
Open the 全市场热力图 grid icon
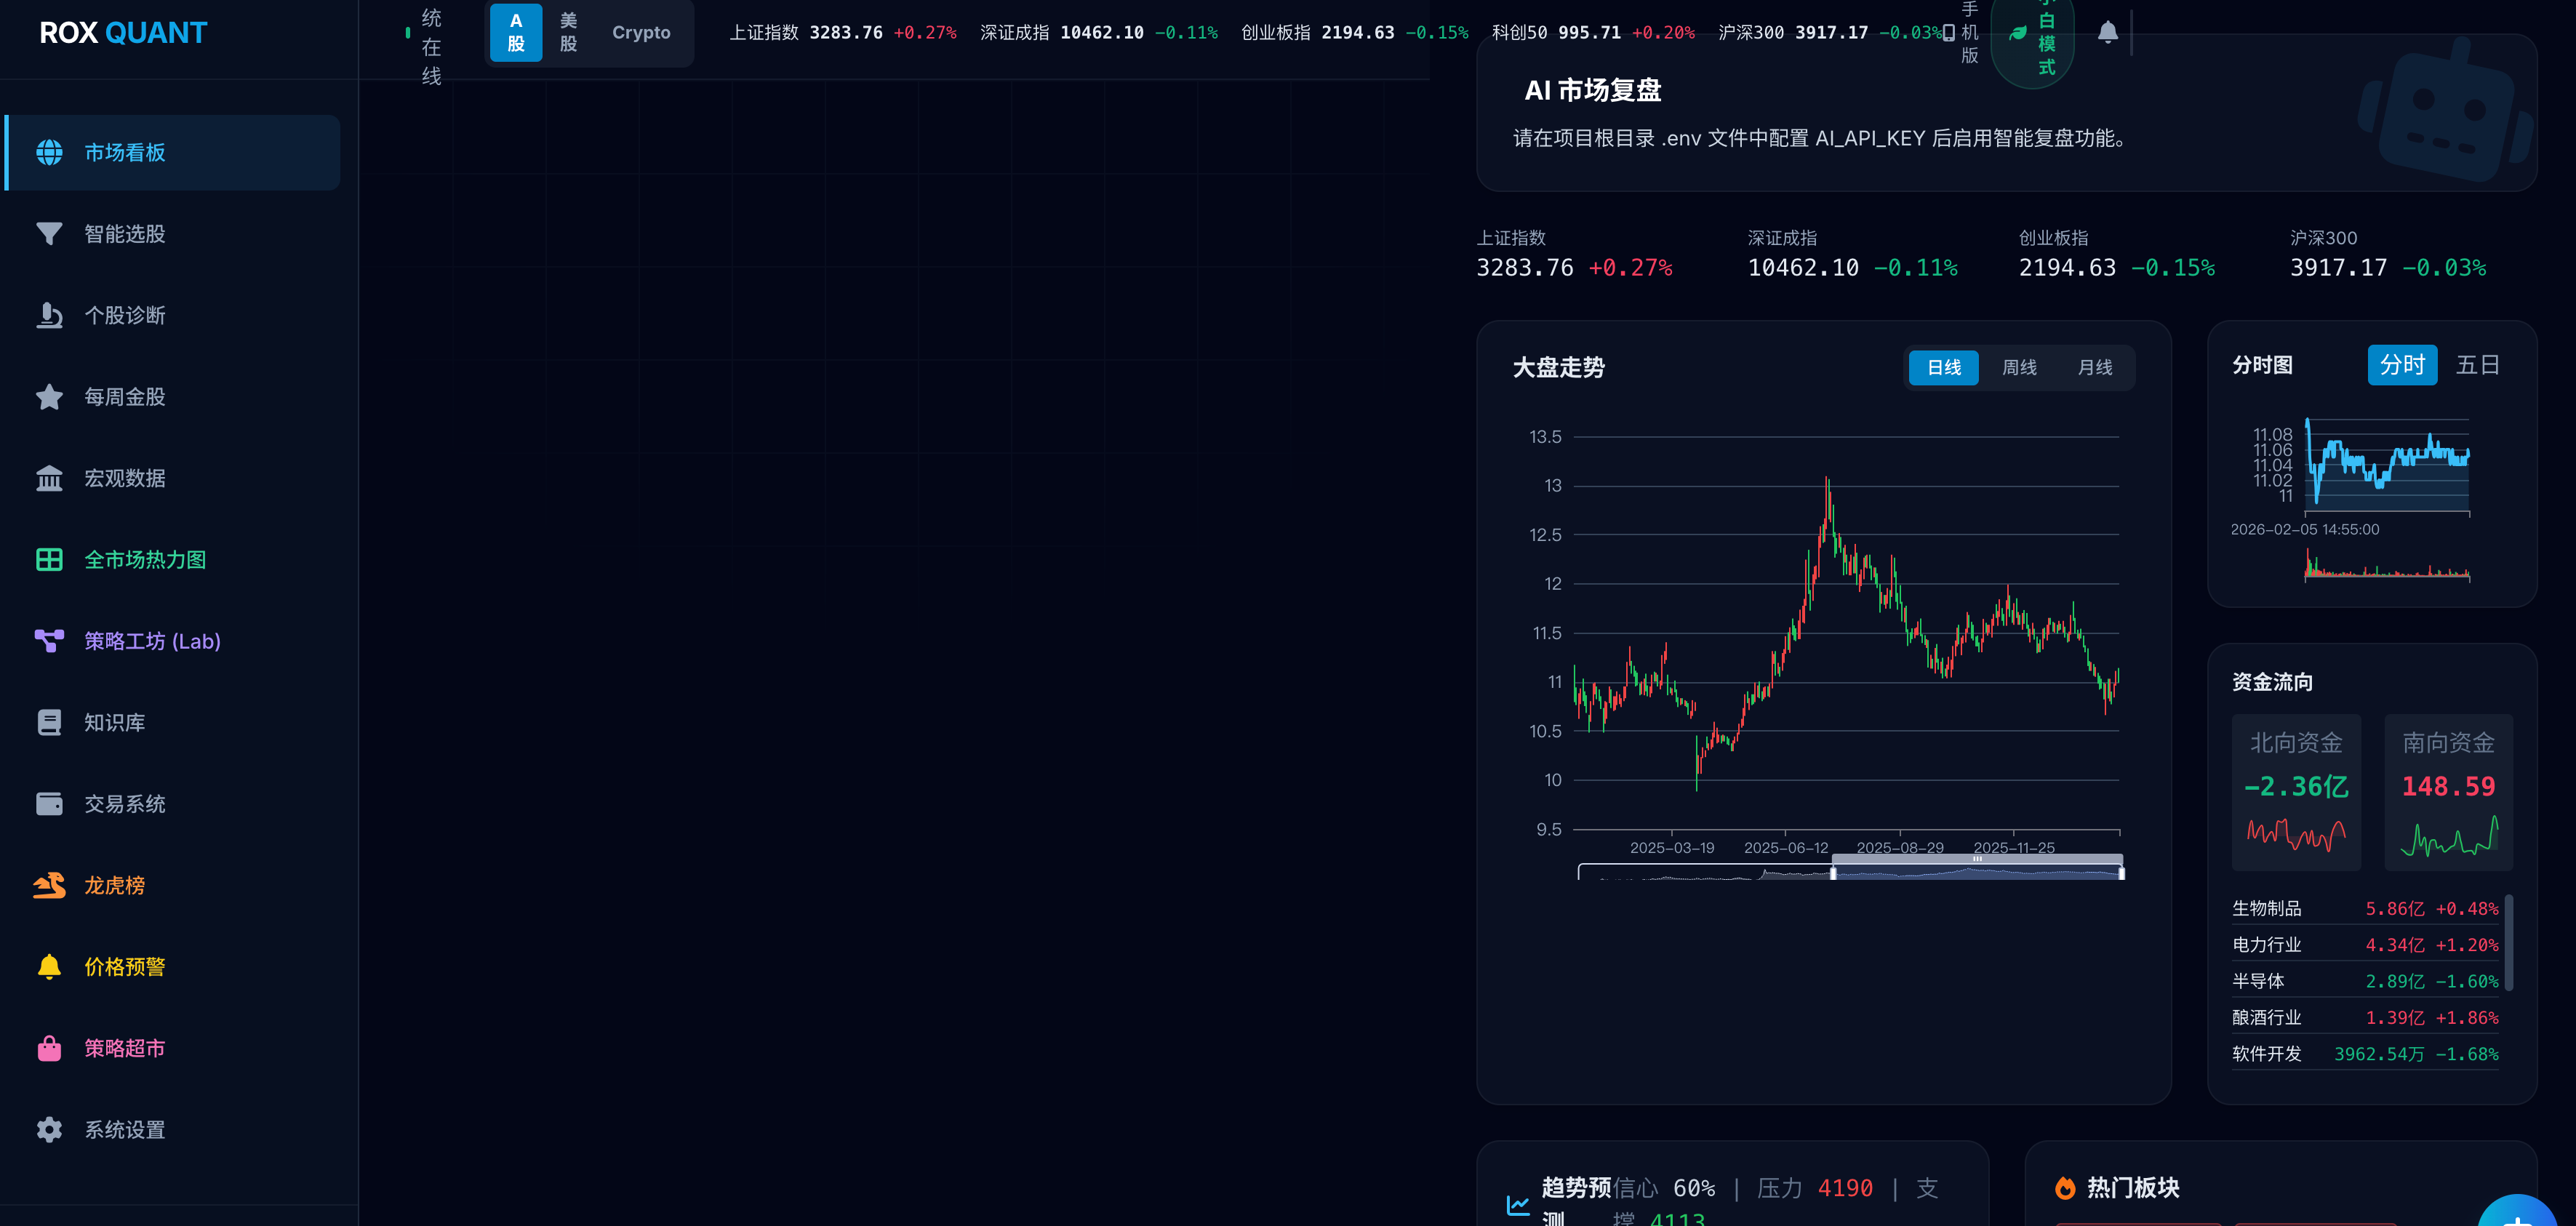coord(49,559)
